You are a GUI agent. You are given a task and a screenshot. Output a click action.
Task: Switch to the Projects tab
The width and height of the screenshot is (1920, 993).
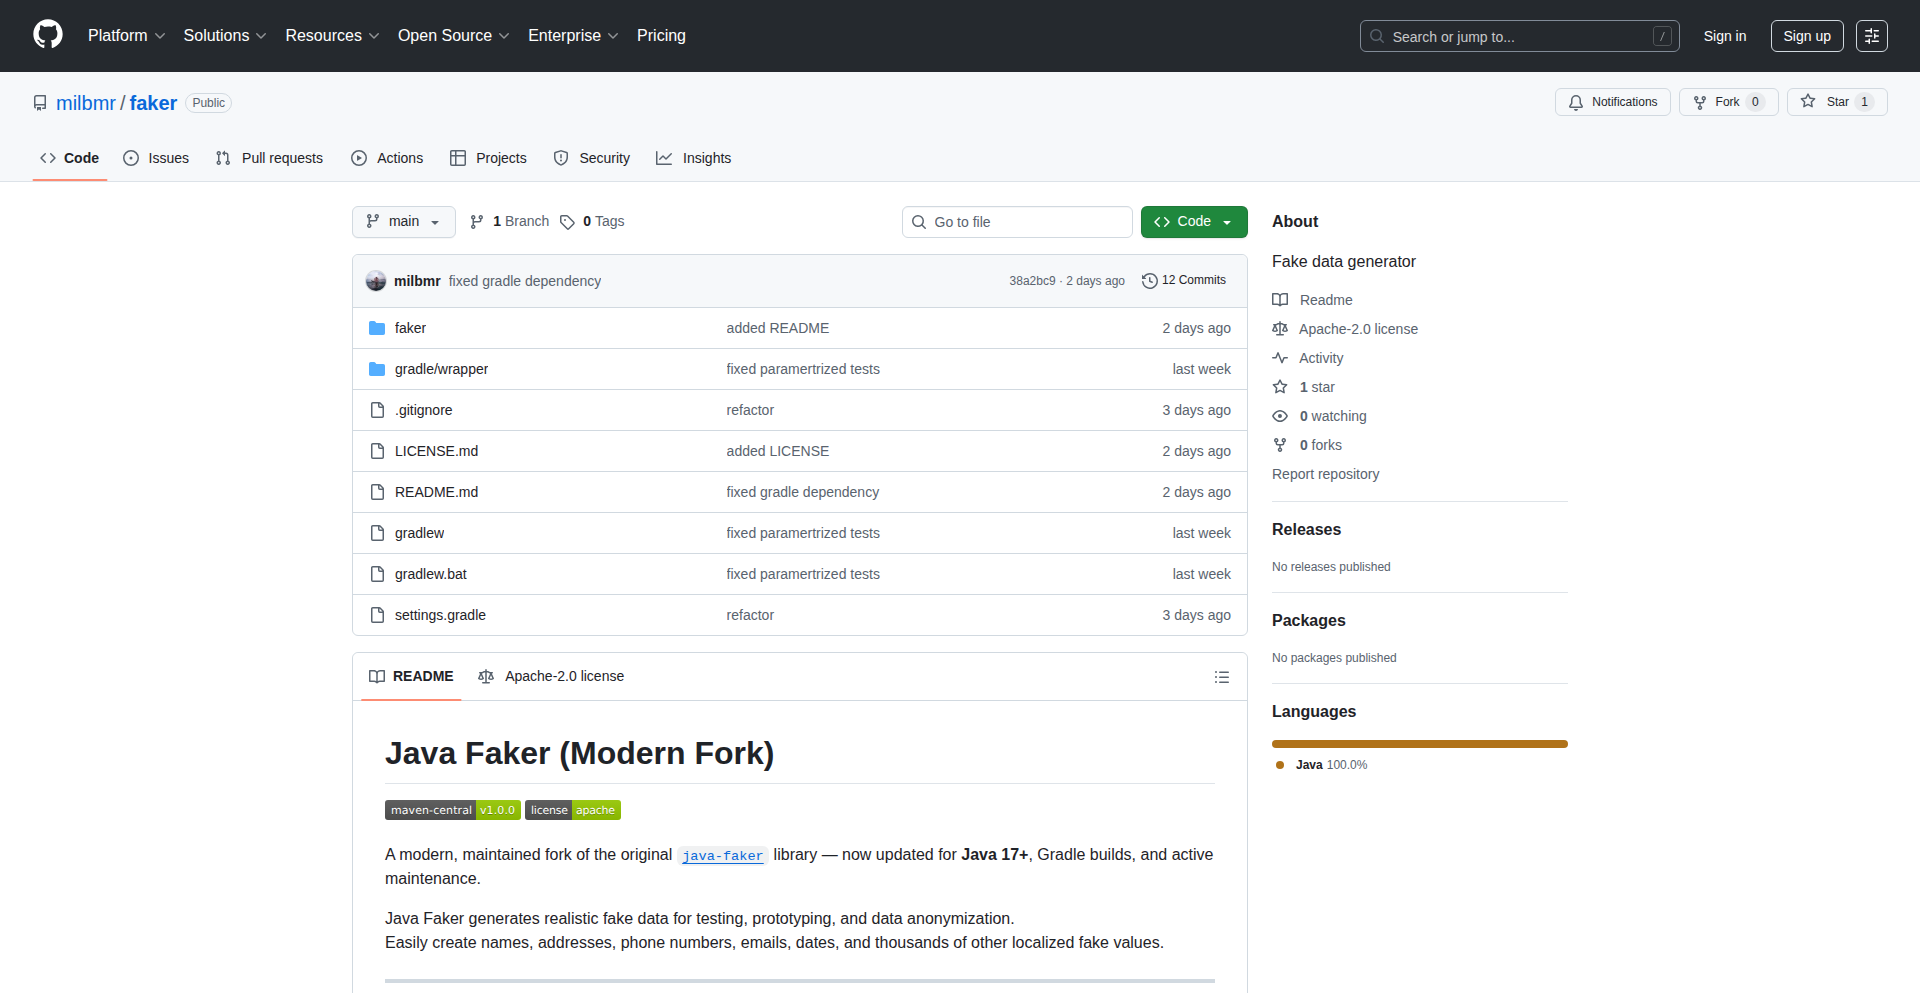pos(488,158)
